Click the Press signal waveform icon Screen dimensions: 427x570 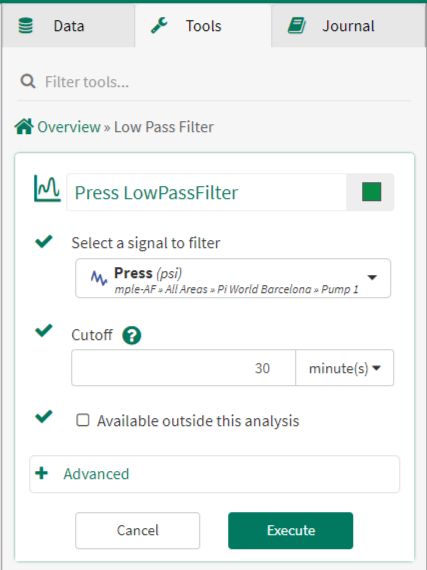click(x=99, y=278)
